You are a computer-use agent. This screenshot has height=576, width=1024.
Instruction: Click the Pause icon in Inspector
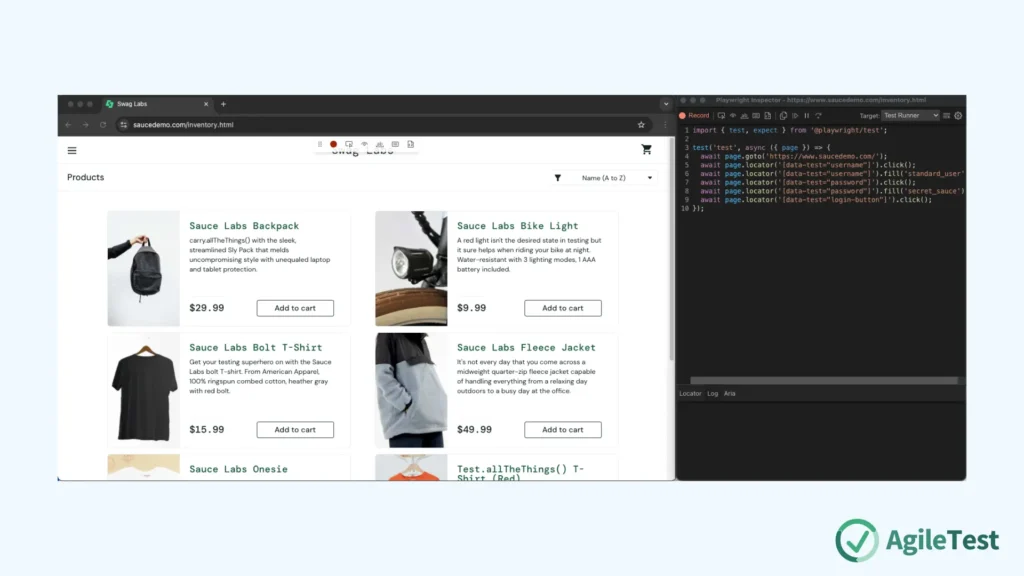point(807,116)
